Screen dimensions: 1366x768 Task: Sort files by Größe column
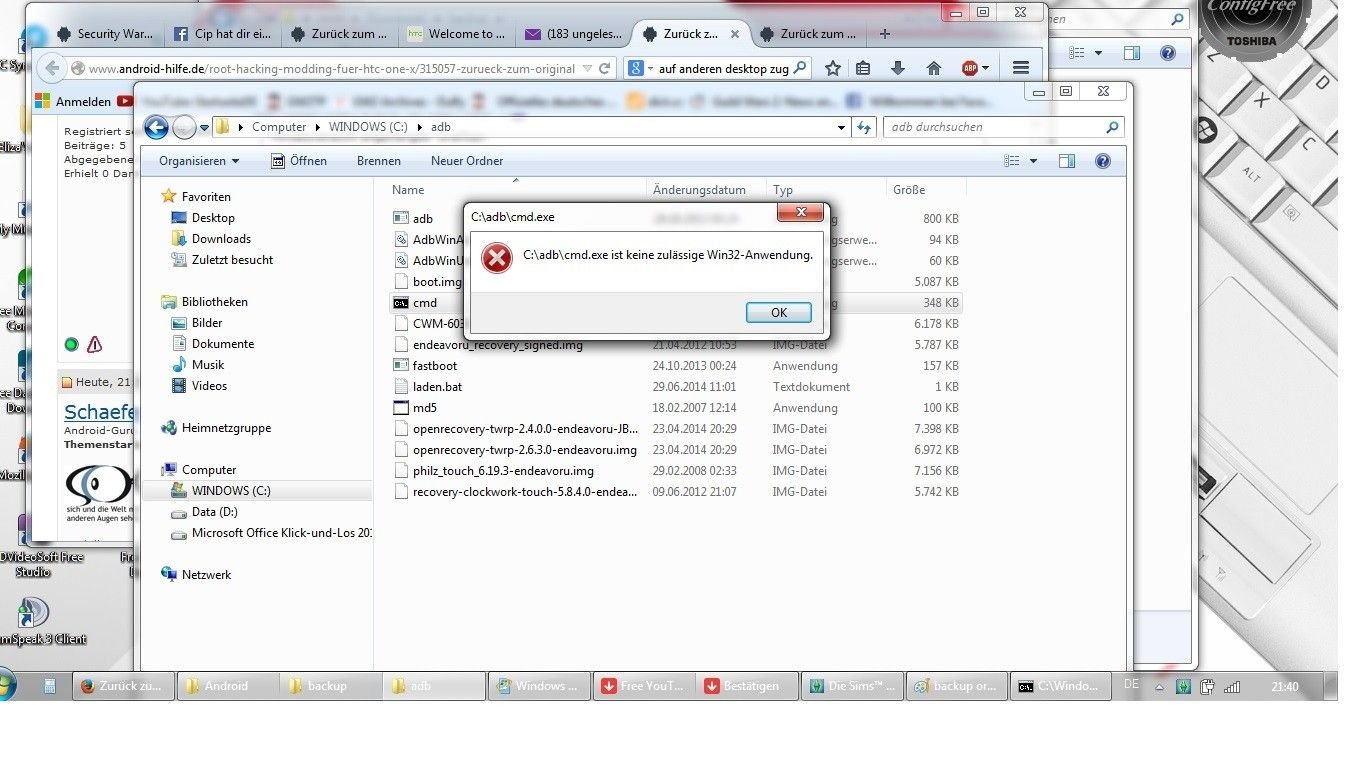(x=909, y=190)
